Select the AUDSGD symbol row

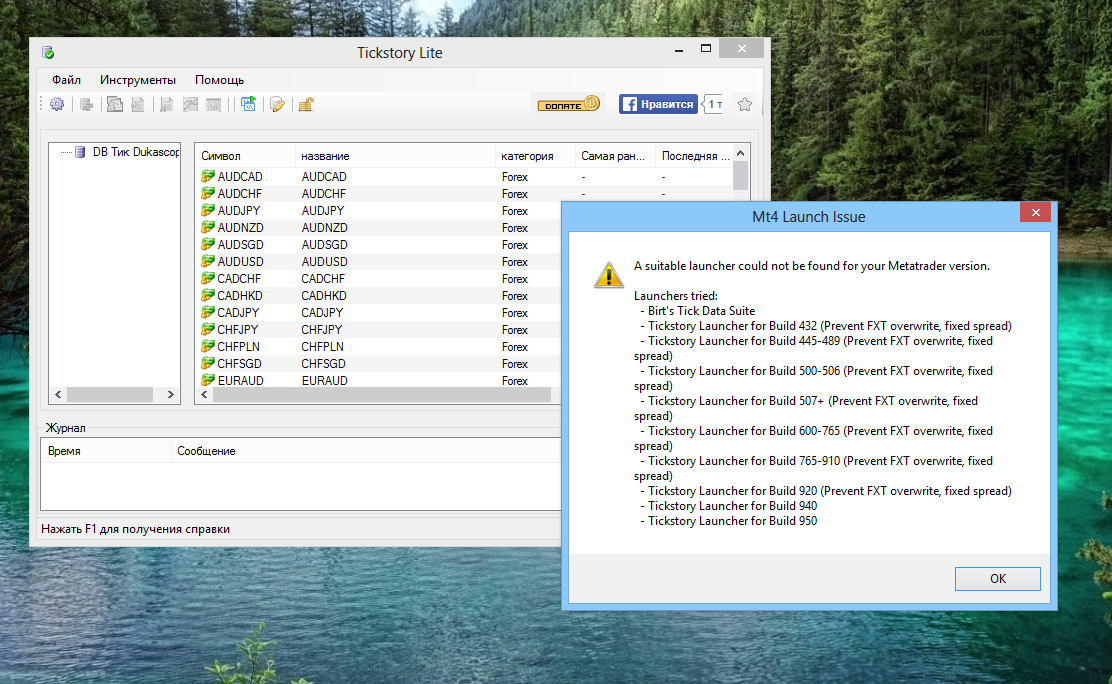click(378, 245)
